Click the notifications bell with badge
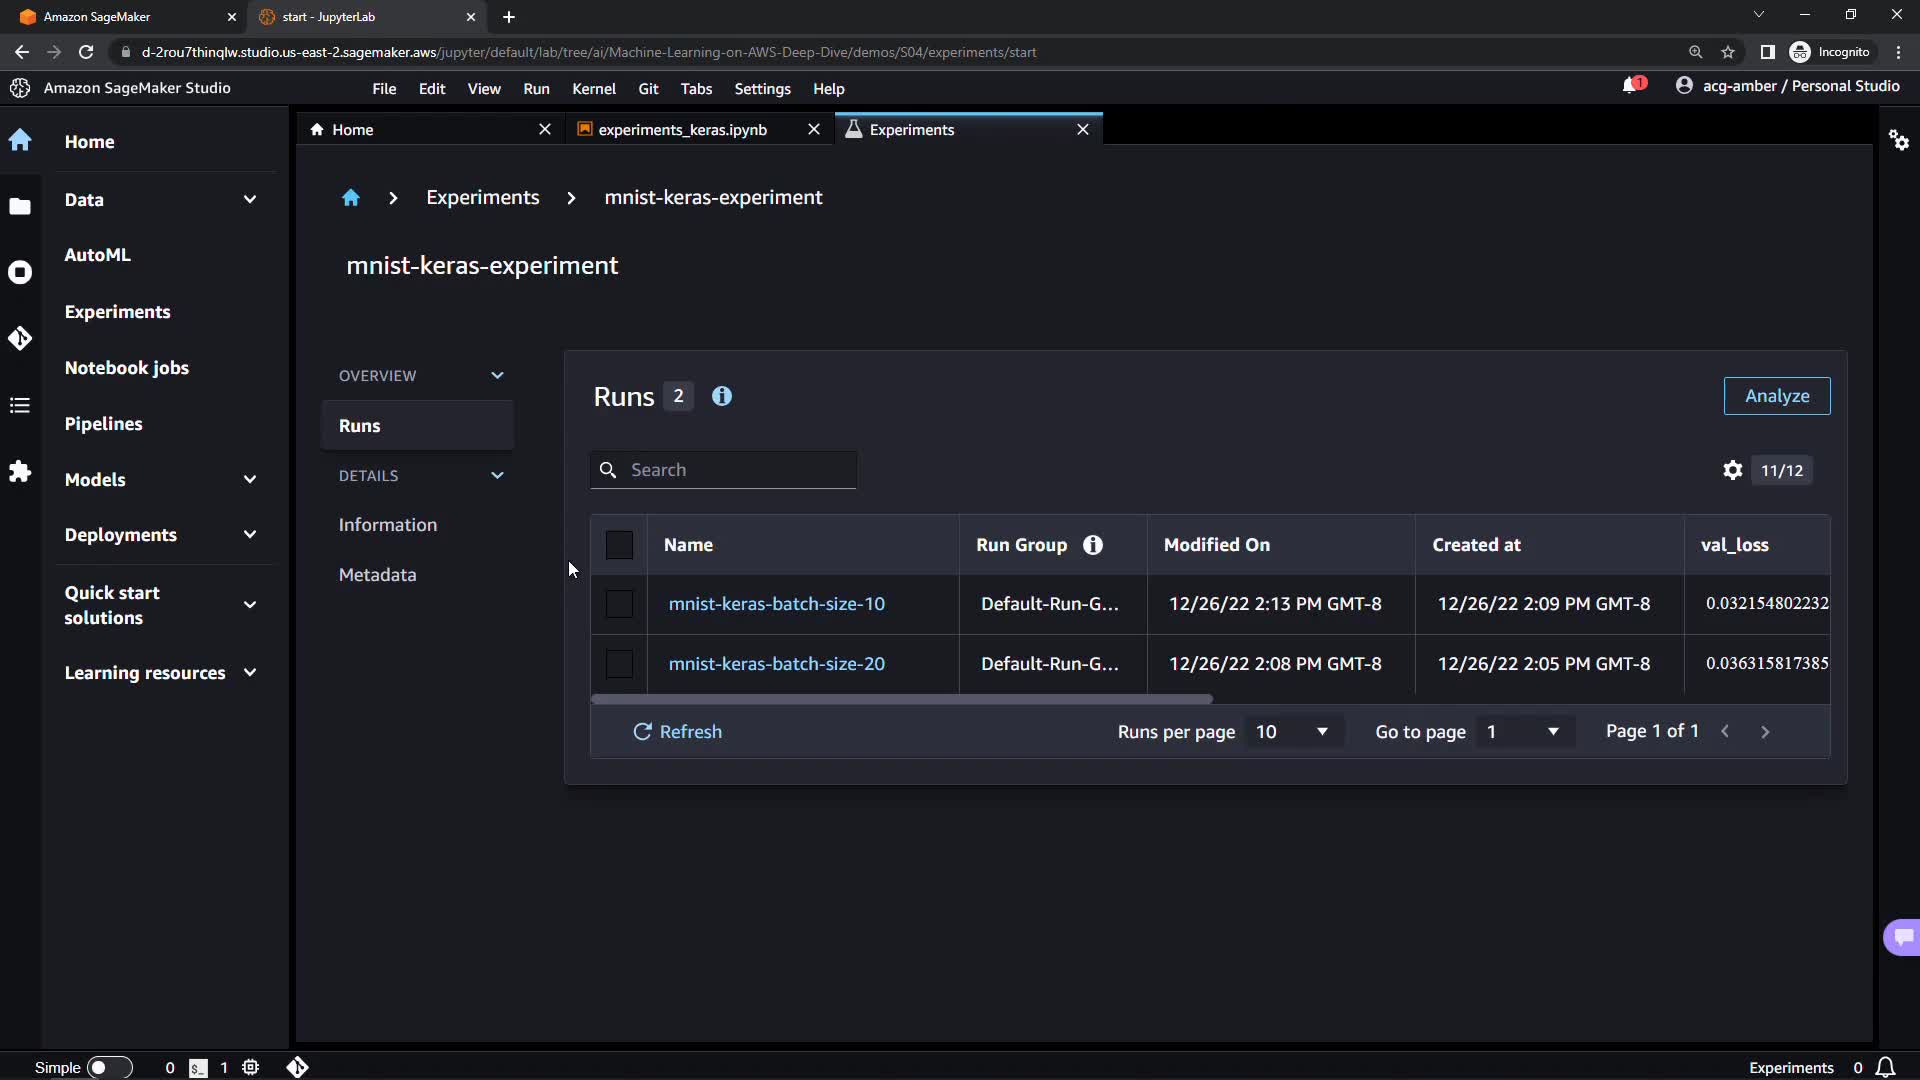This screenshot has width=1920, height=1080. coord(1632,86)
